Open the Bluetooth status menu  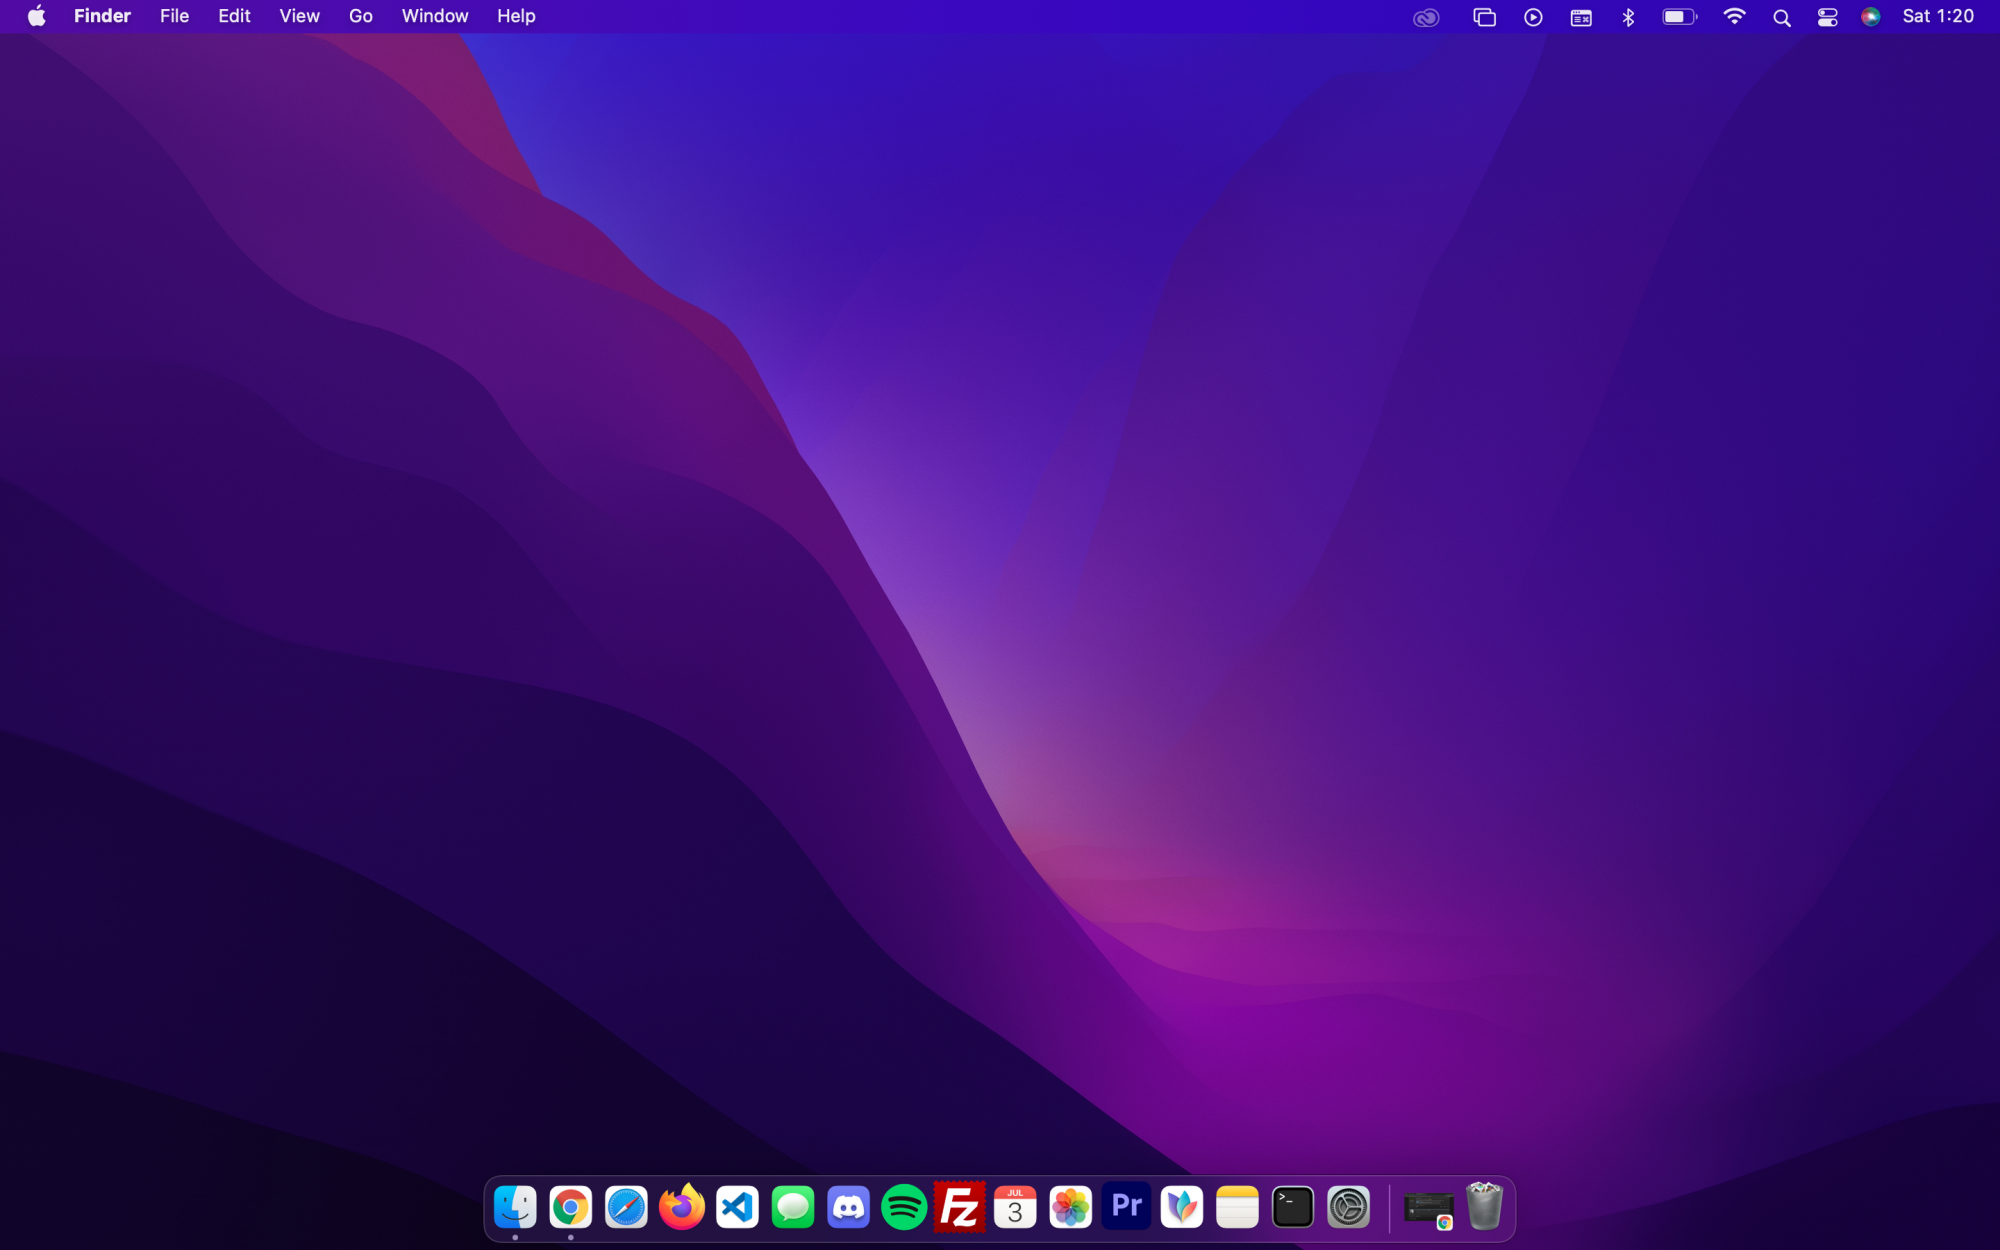[1629, 17]
